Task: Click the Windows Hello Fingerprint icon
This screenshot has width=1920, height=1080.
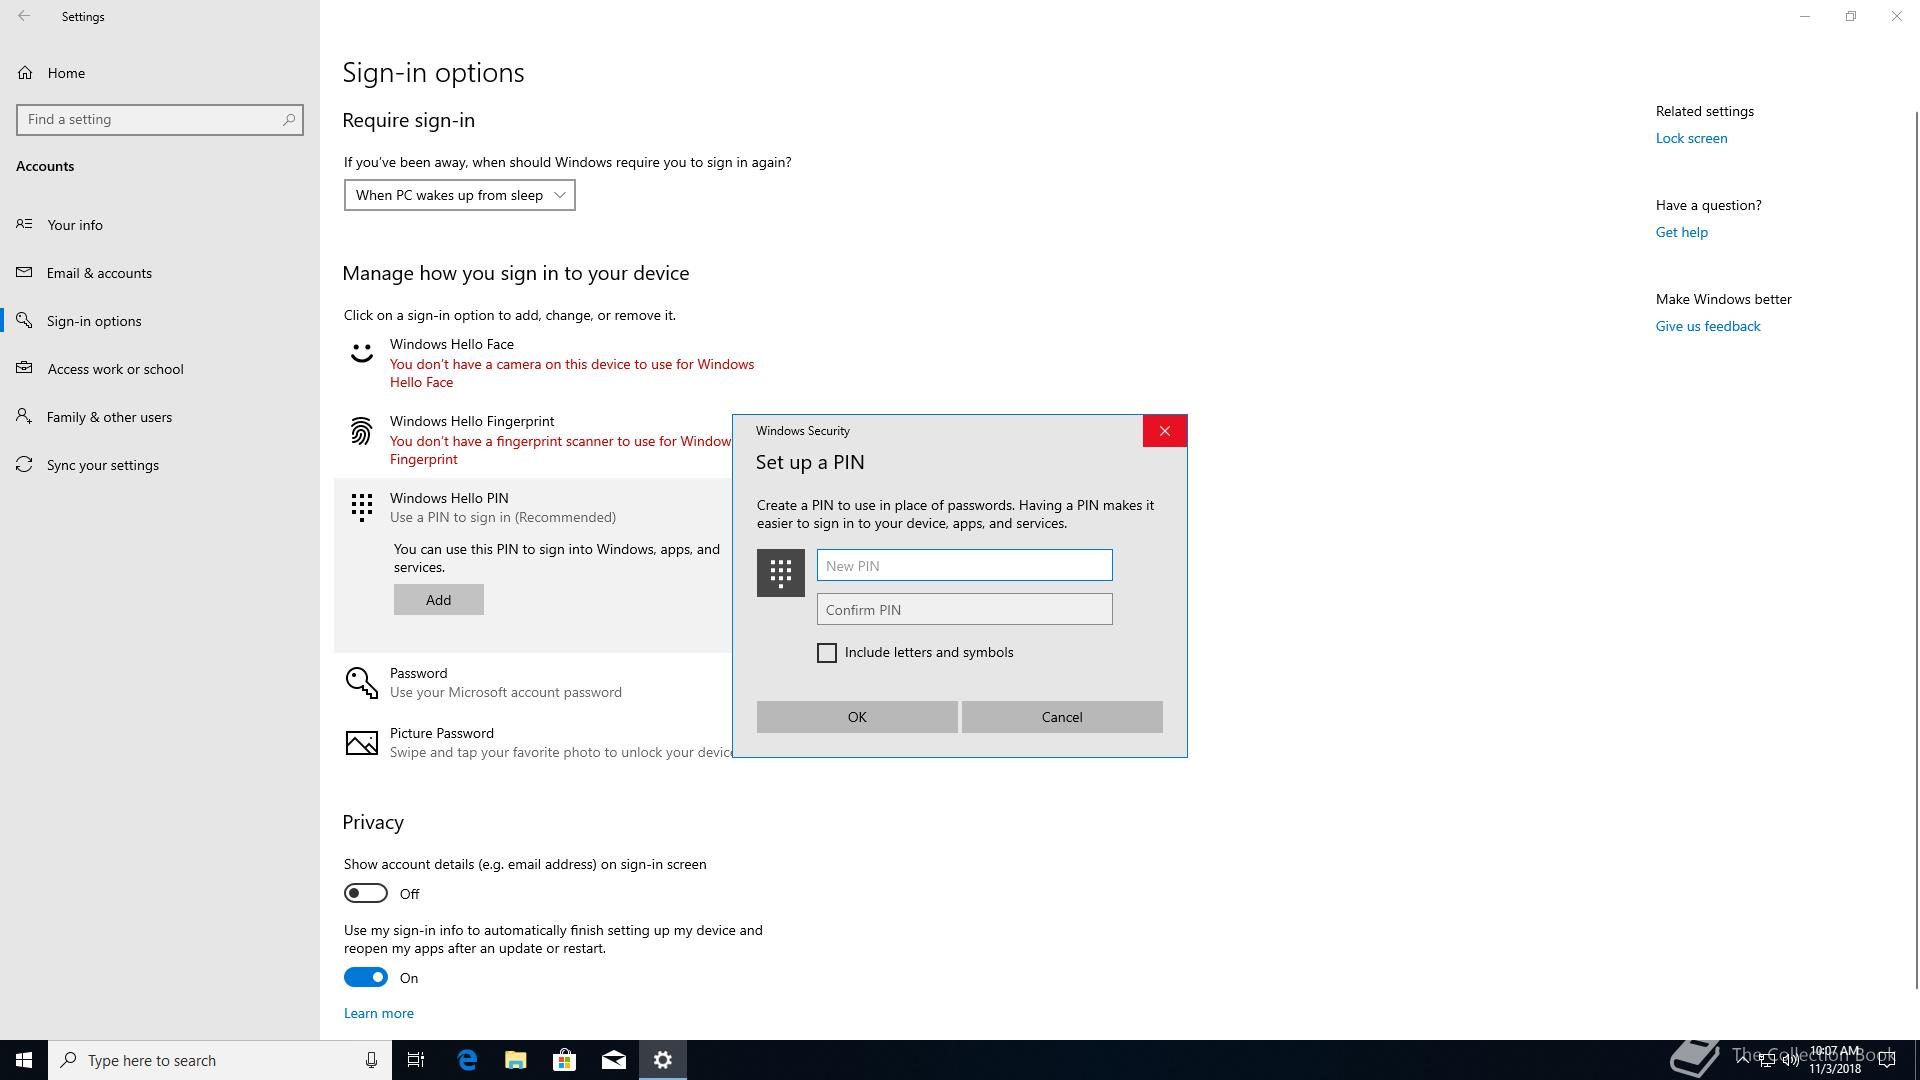Action: 361,431
